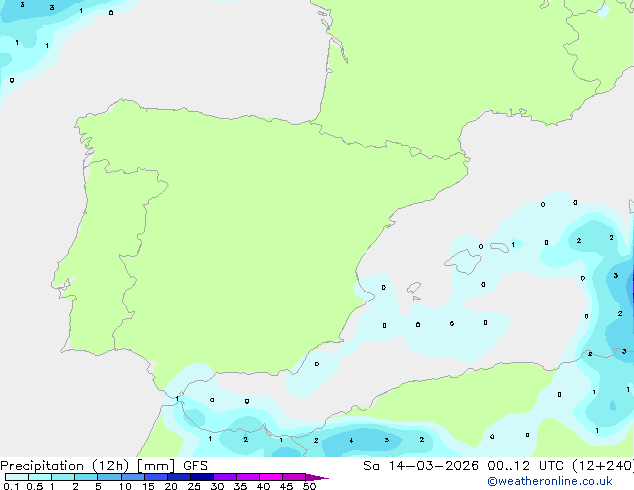This screenshot has height=490, width=634.
Task: Select the 30–35 mm purple legend swatch
Action: pos(225,477)
